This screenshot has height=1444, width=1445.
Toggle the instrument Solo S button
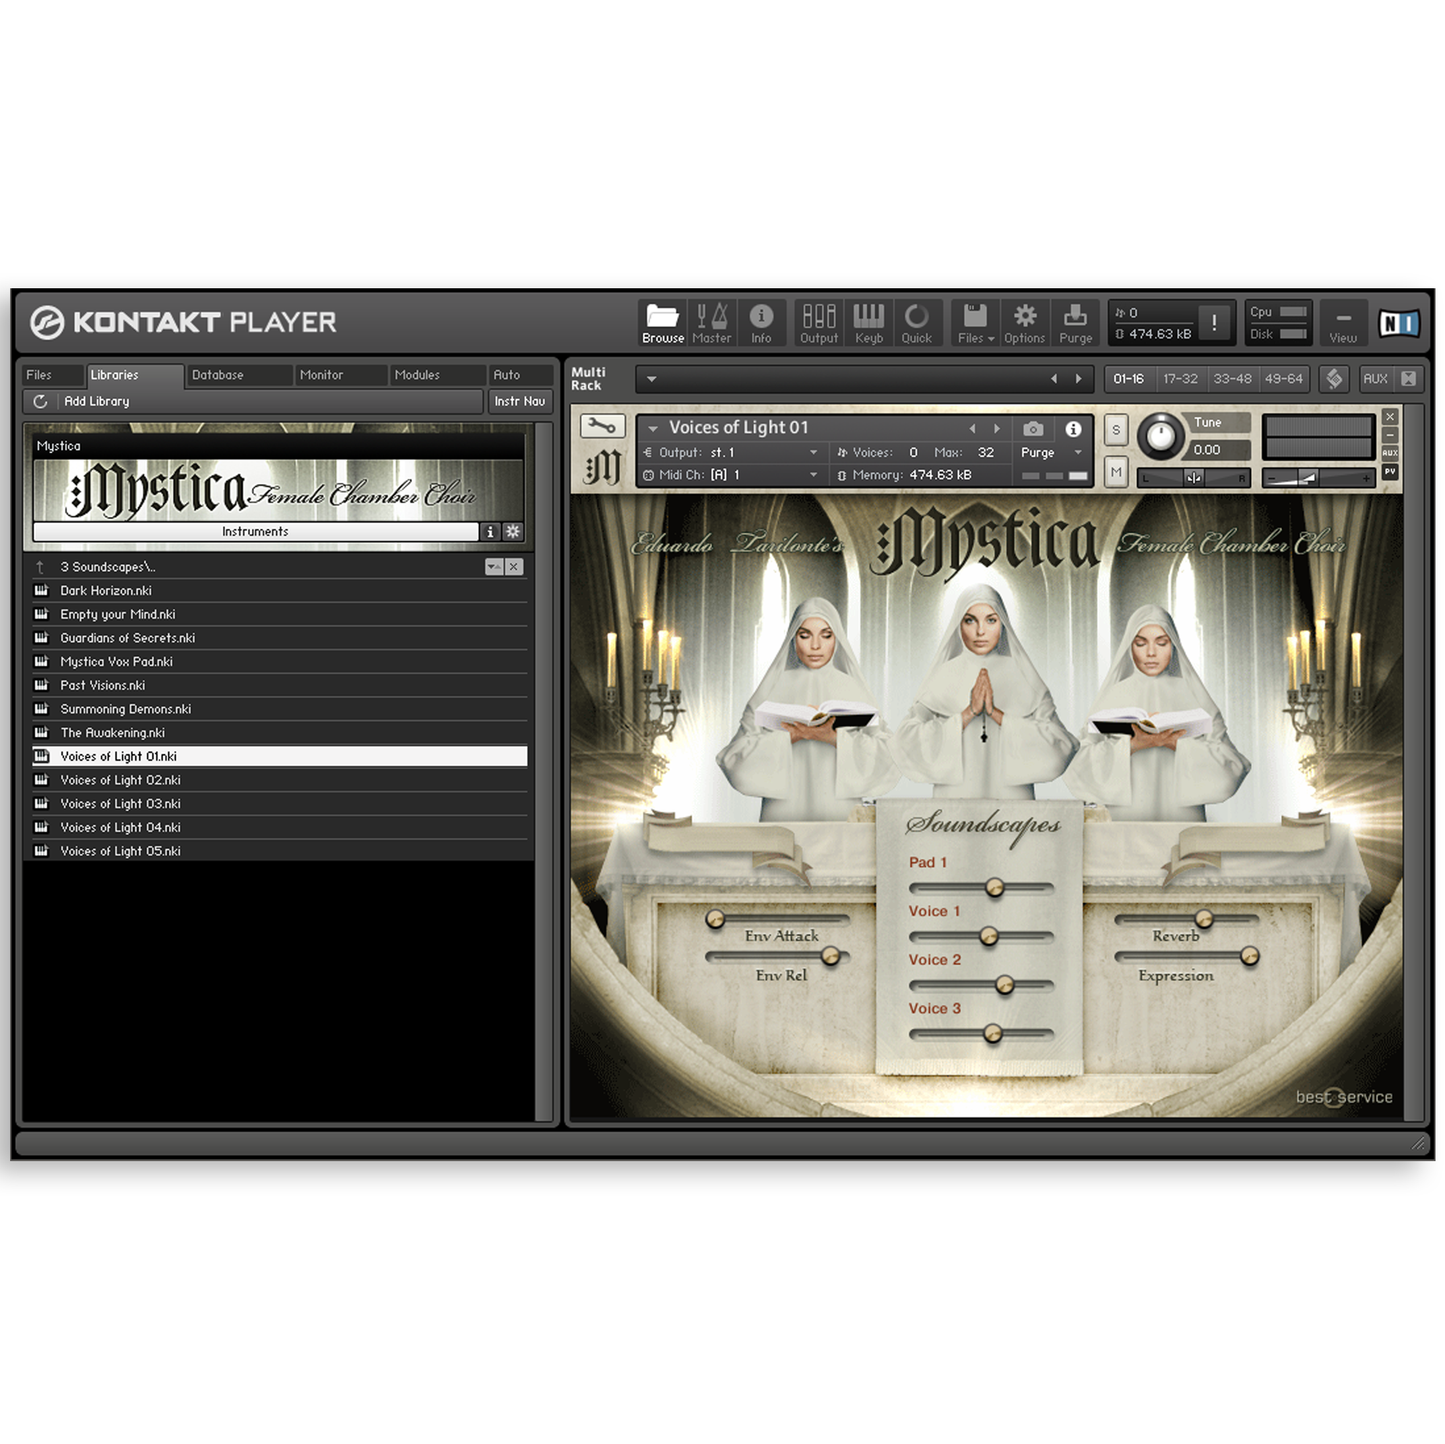[1116, 430]
